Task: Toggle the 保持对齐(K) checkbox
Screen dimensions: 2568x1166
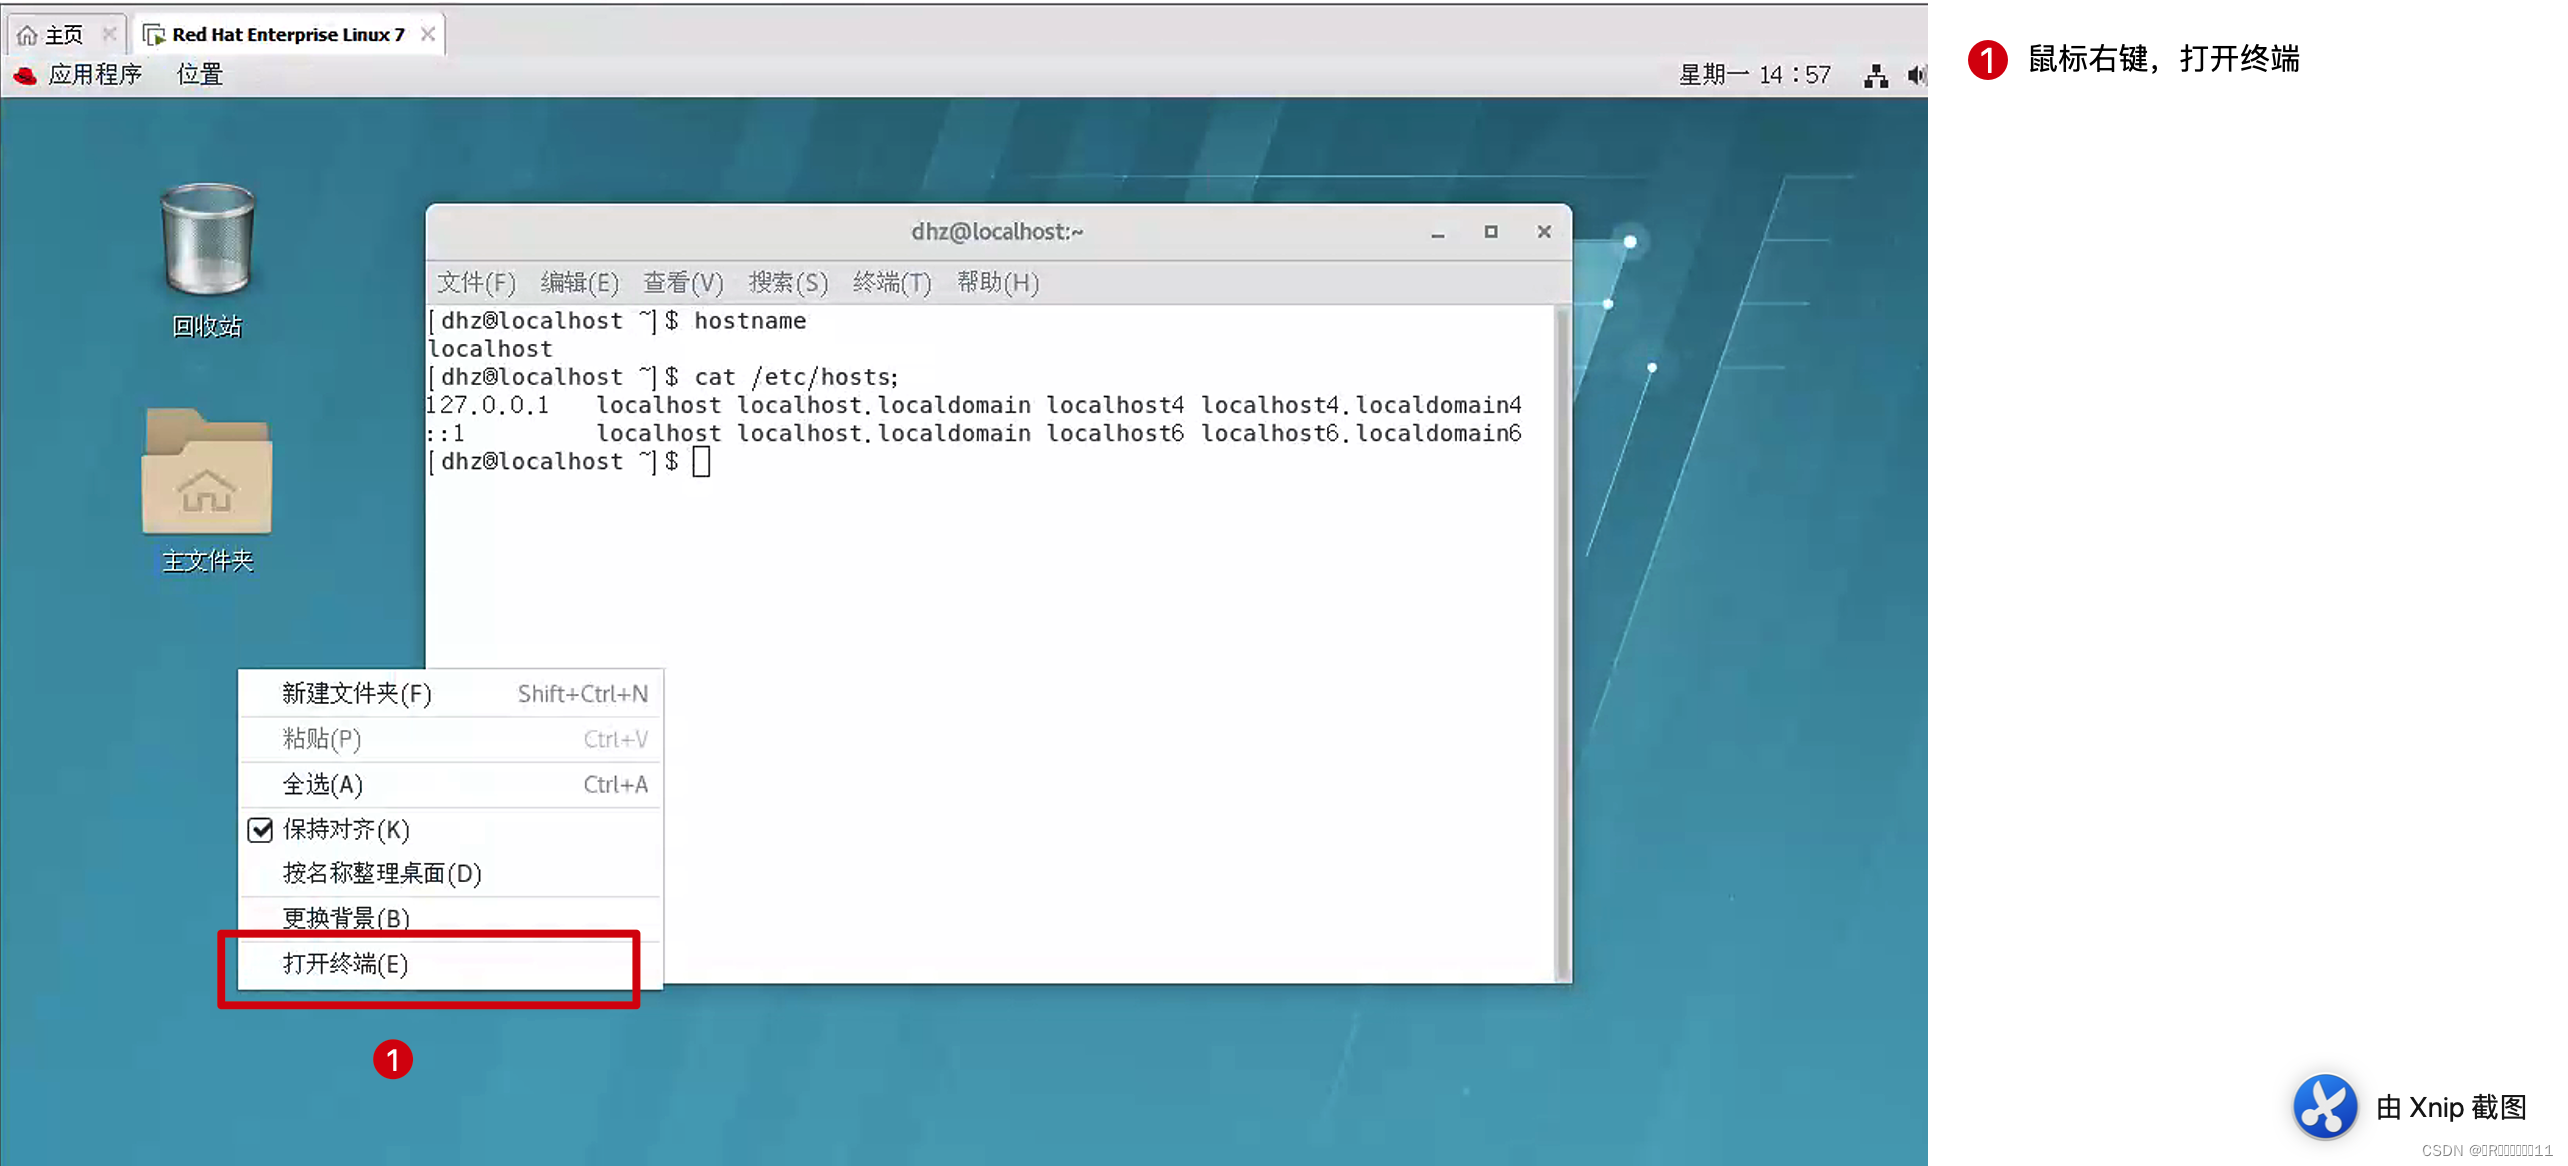Action: point(260,829)
